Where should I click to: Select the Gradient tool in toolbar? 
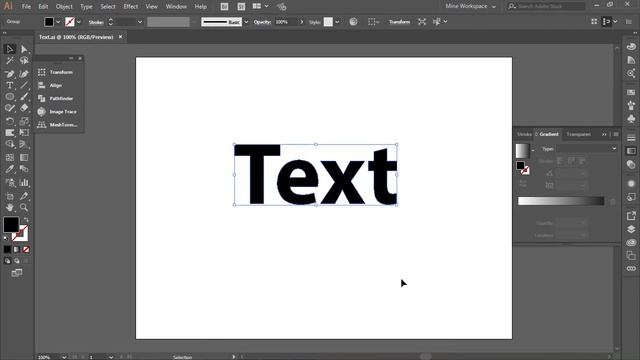pyautogui.click(x=24, y=158)
